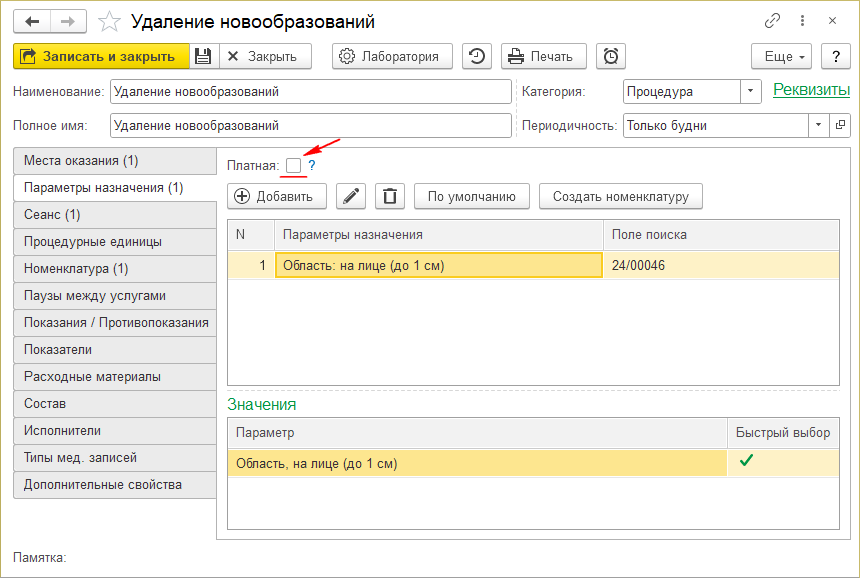This screenshot has width=860, height=578.
Task: Open the Периодичность field open-form icon
Action: tap(840, 126)
